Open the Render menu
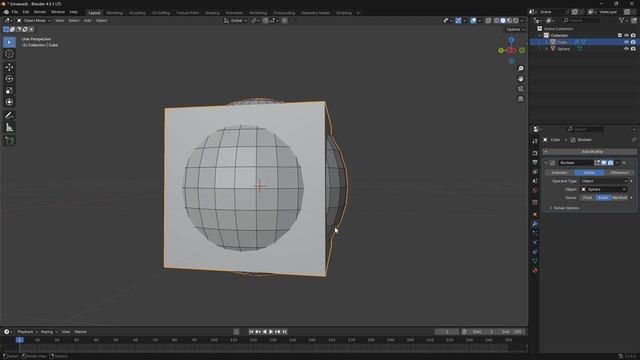The width and height of the screenshot is (640, 360). [40, 12]
